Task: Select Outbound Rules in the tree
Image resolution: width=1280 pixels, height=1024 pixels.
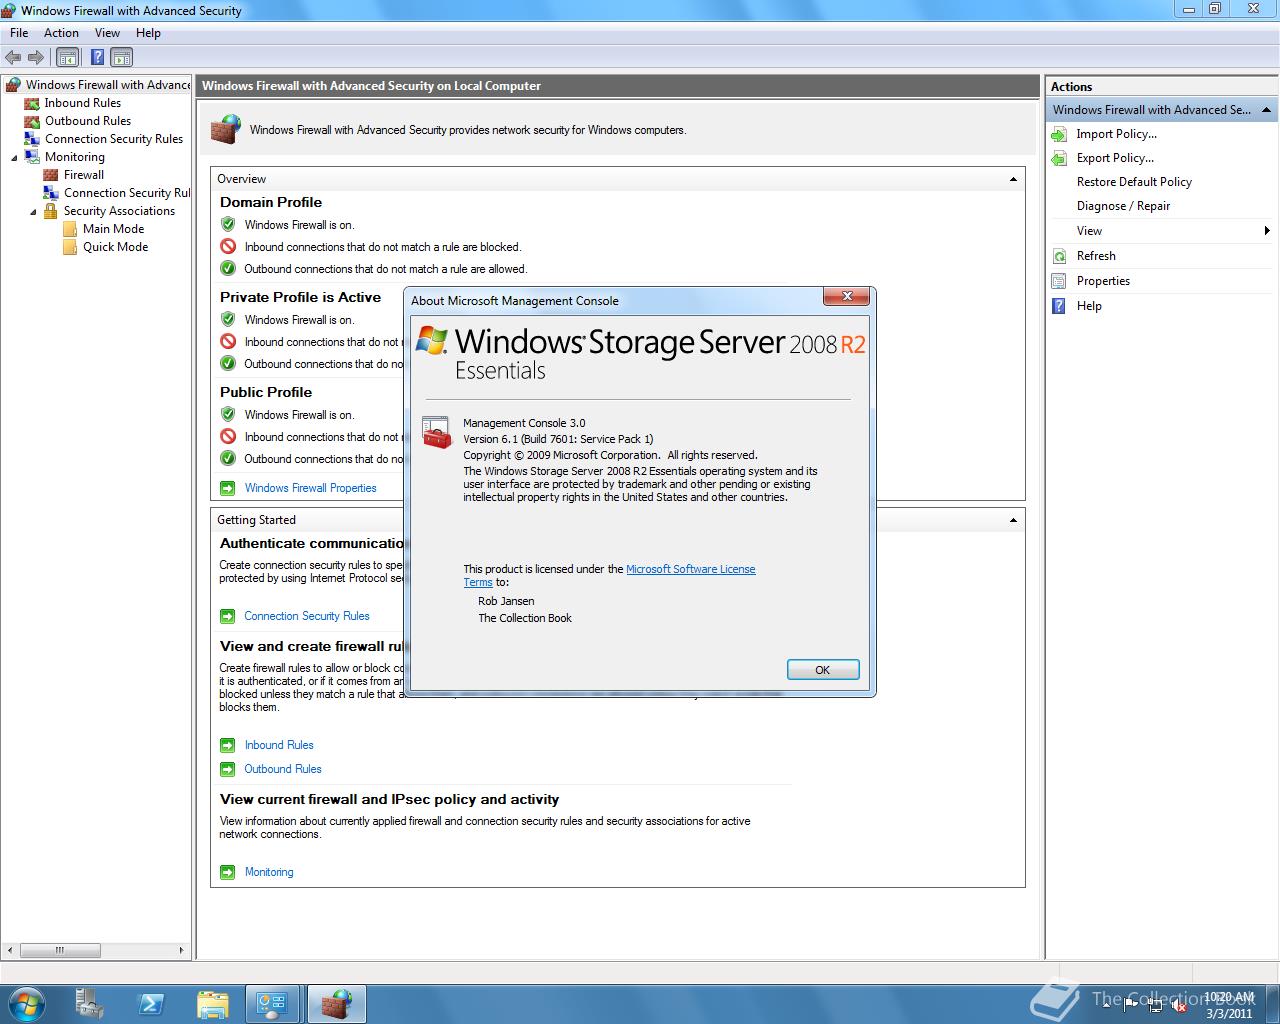Action: [x=88, y=121]
